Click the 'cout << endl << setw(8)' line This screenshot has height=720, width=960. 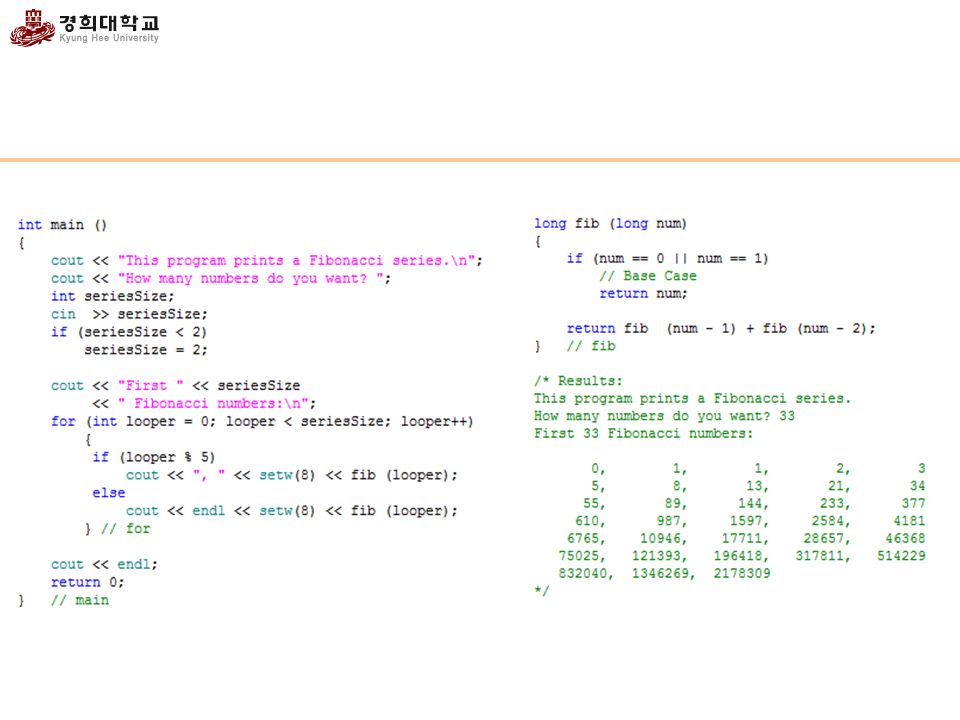[x=291, y=510]
